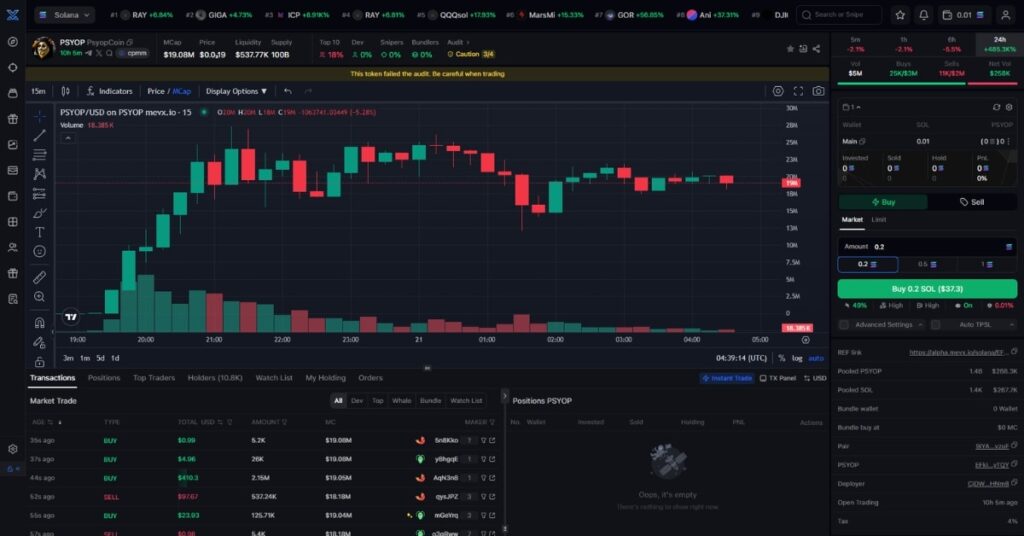Open the settings gear in left sidebar
1024x536 pixels.
pyautogui.click(x=12, y=449)
